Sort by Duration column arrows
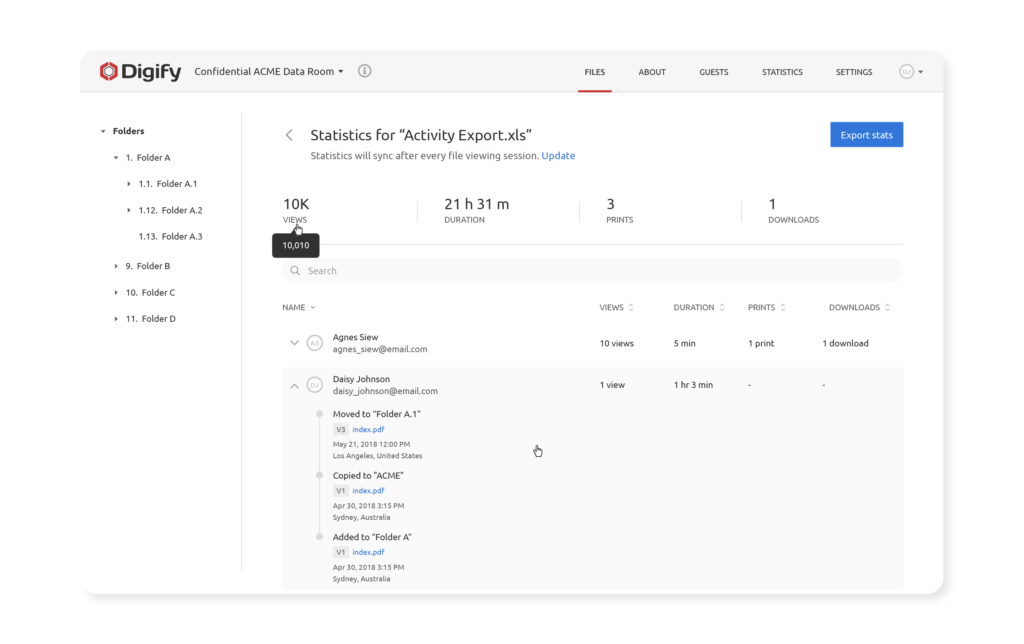The height and width of the screenshot is (644, 1024). point(722,308)
